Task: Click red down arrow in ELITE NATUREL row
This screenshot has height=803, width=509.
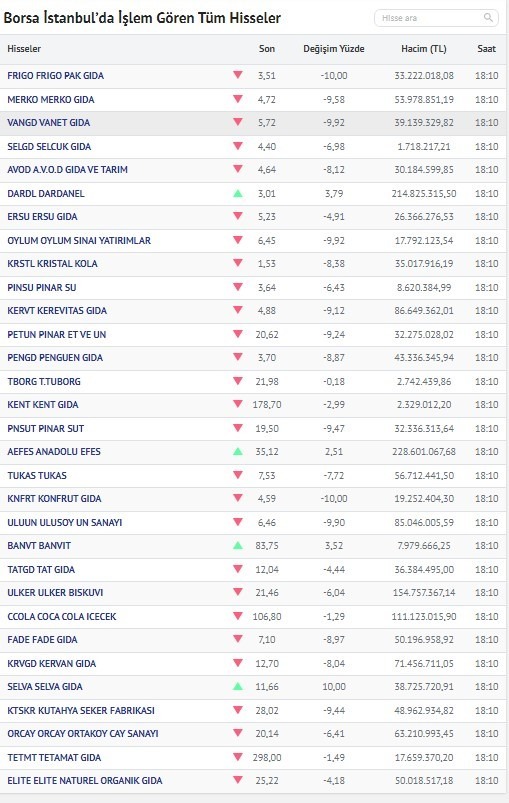Action: click(238, 780)
